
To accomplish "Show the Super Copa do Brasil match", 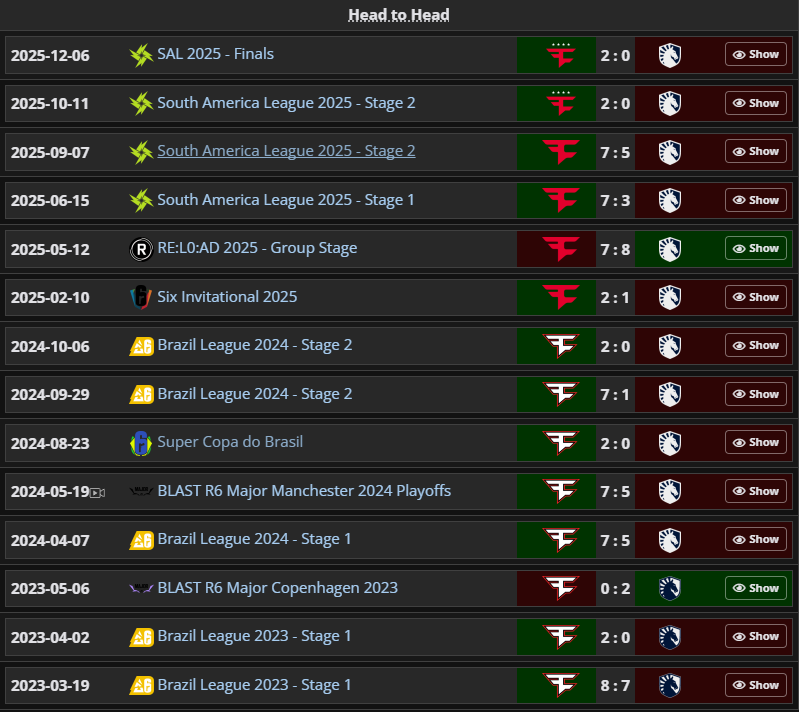I will click(756, 442).
